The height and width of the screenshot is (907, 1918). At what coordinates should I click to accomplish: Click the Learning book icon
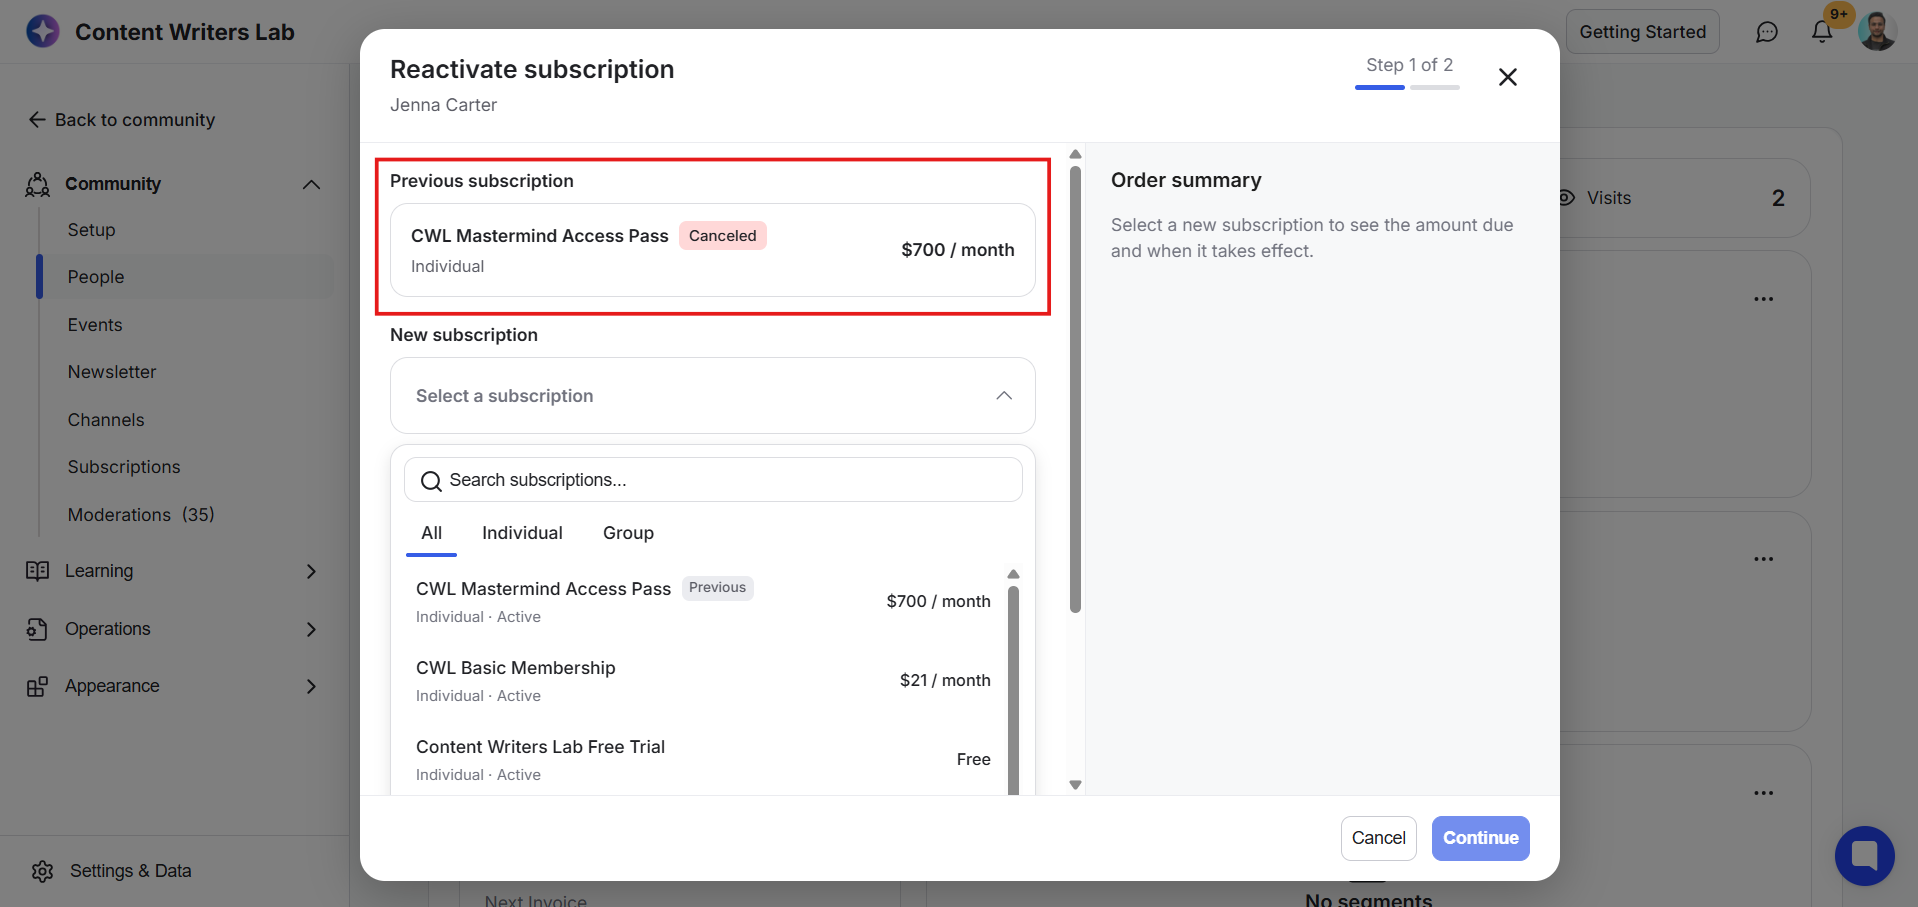38,571
